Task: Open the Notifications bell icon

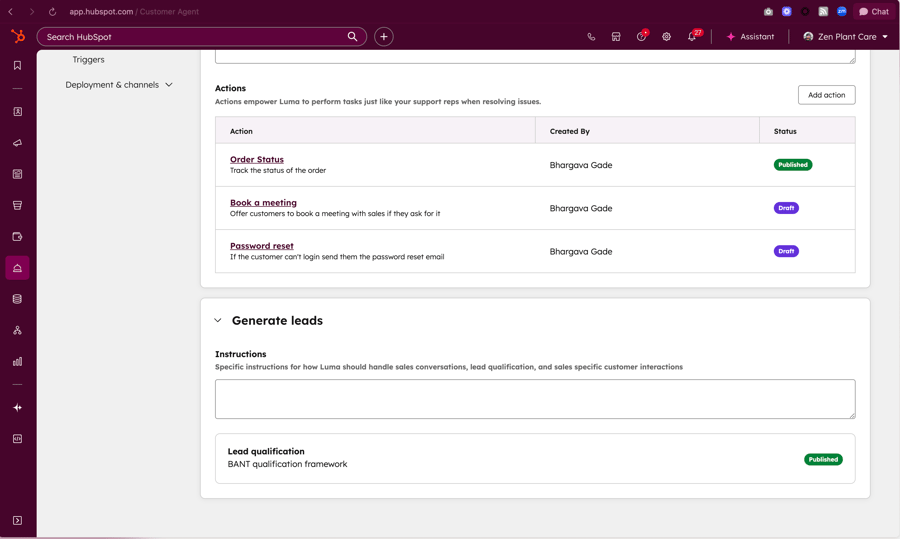Action: (x=691, y=37)
